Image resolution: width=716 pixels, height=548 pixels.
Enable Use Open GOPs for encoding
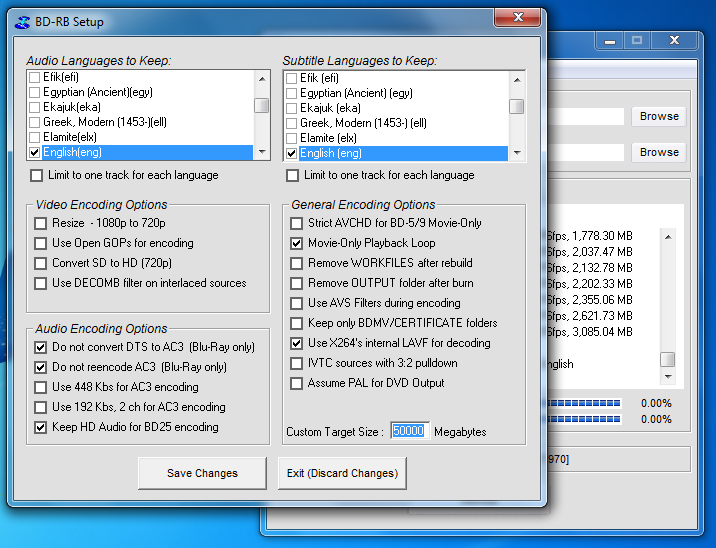[41, 243]
